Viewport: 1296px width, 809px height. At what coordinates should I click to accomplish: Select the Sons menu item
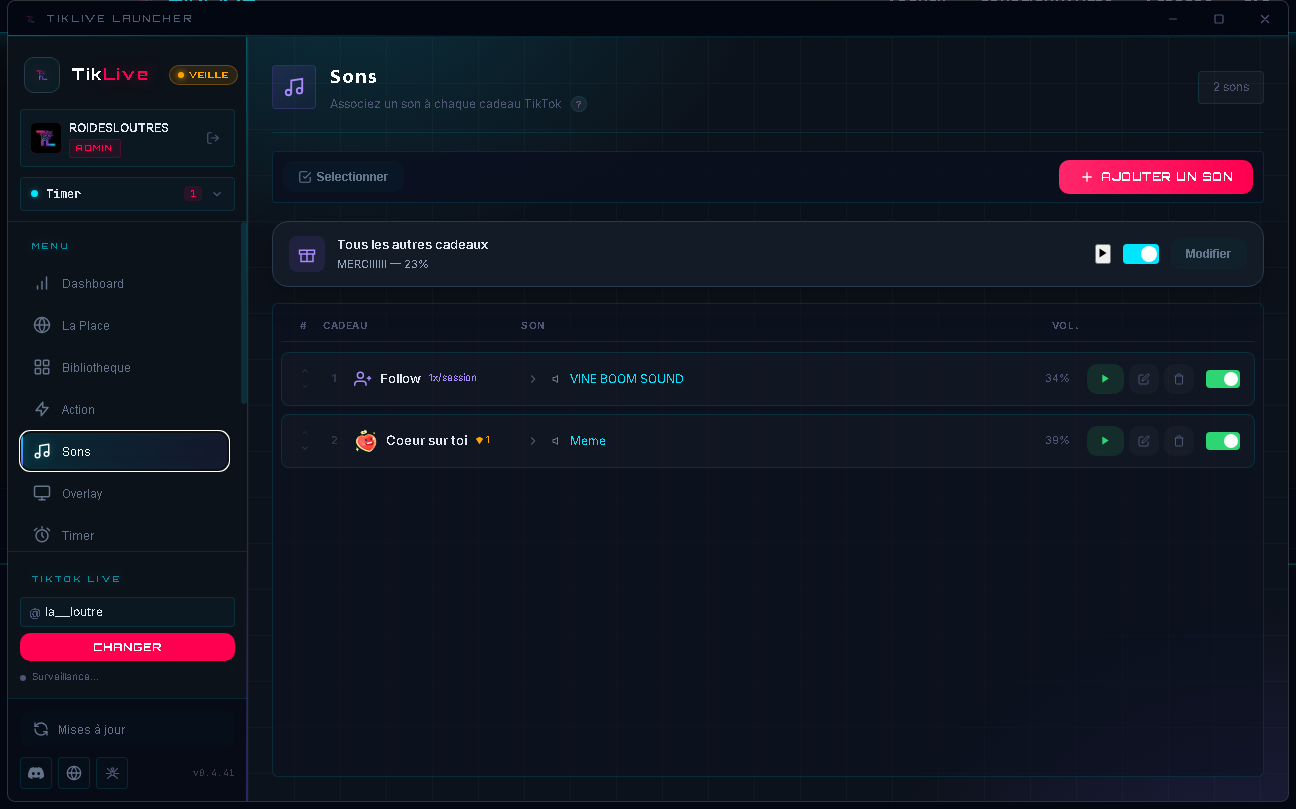coord(125,452)
